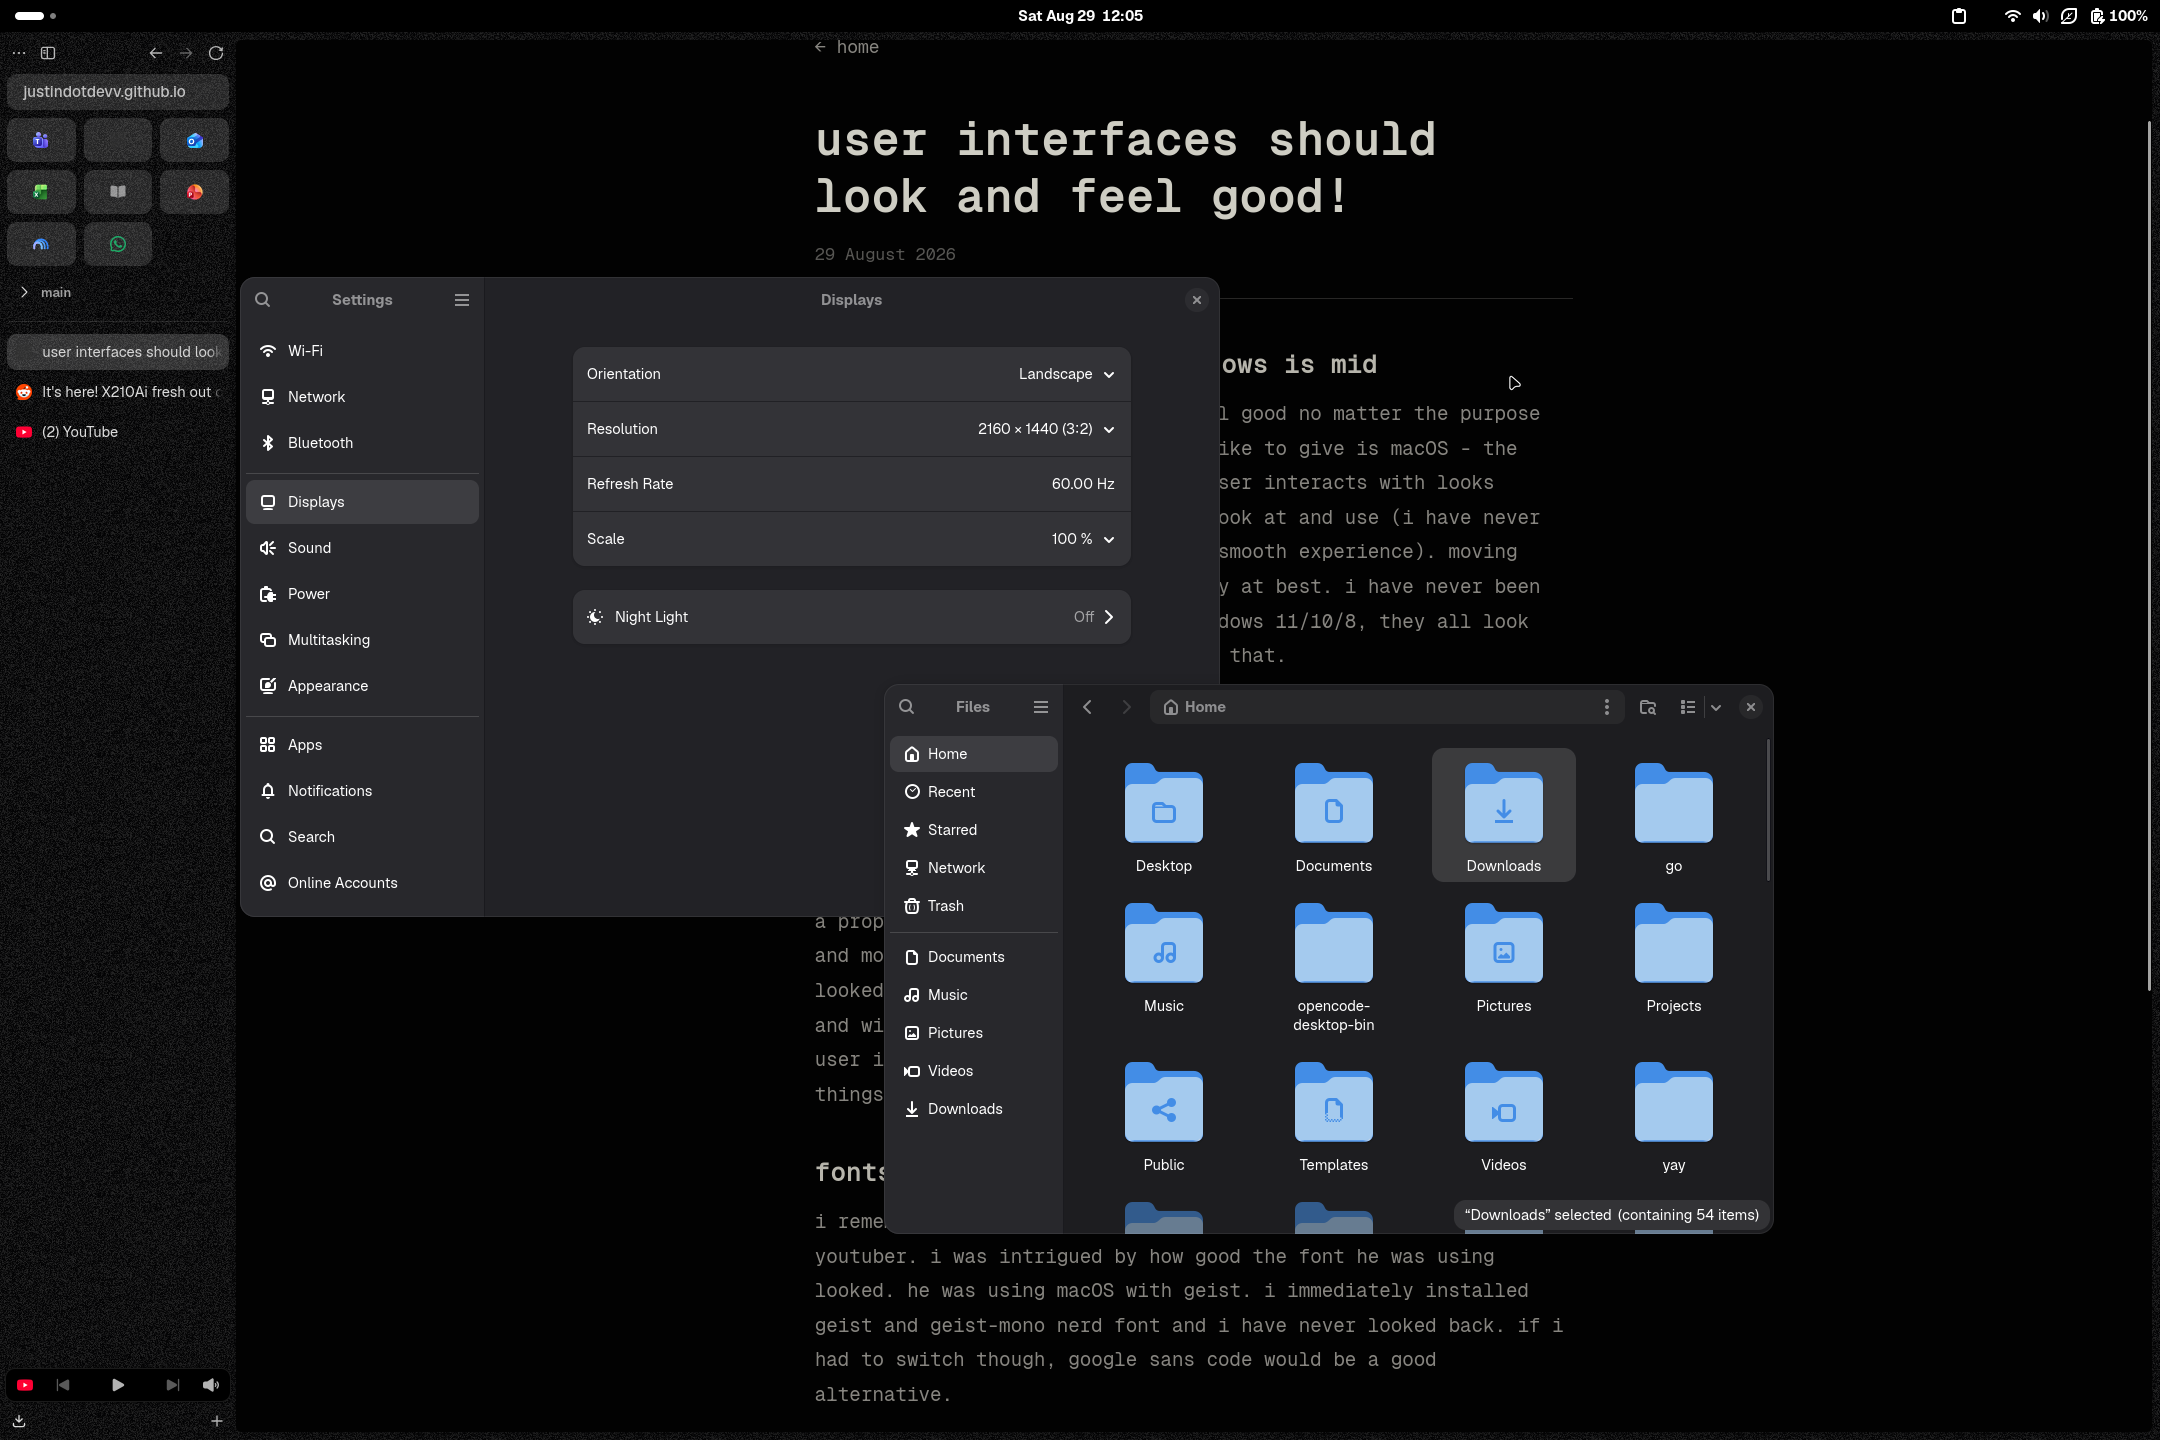The width and height of the screenshot is (2160, 1440).
Task: Open the Teams pinned tab
Action: [41, 140]
